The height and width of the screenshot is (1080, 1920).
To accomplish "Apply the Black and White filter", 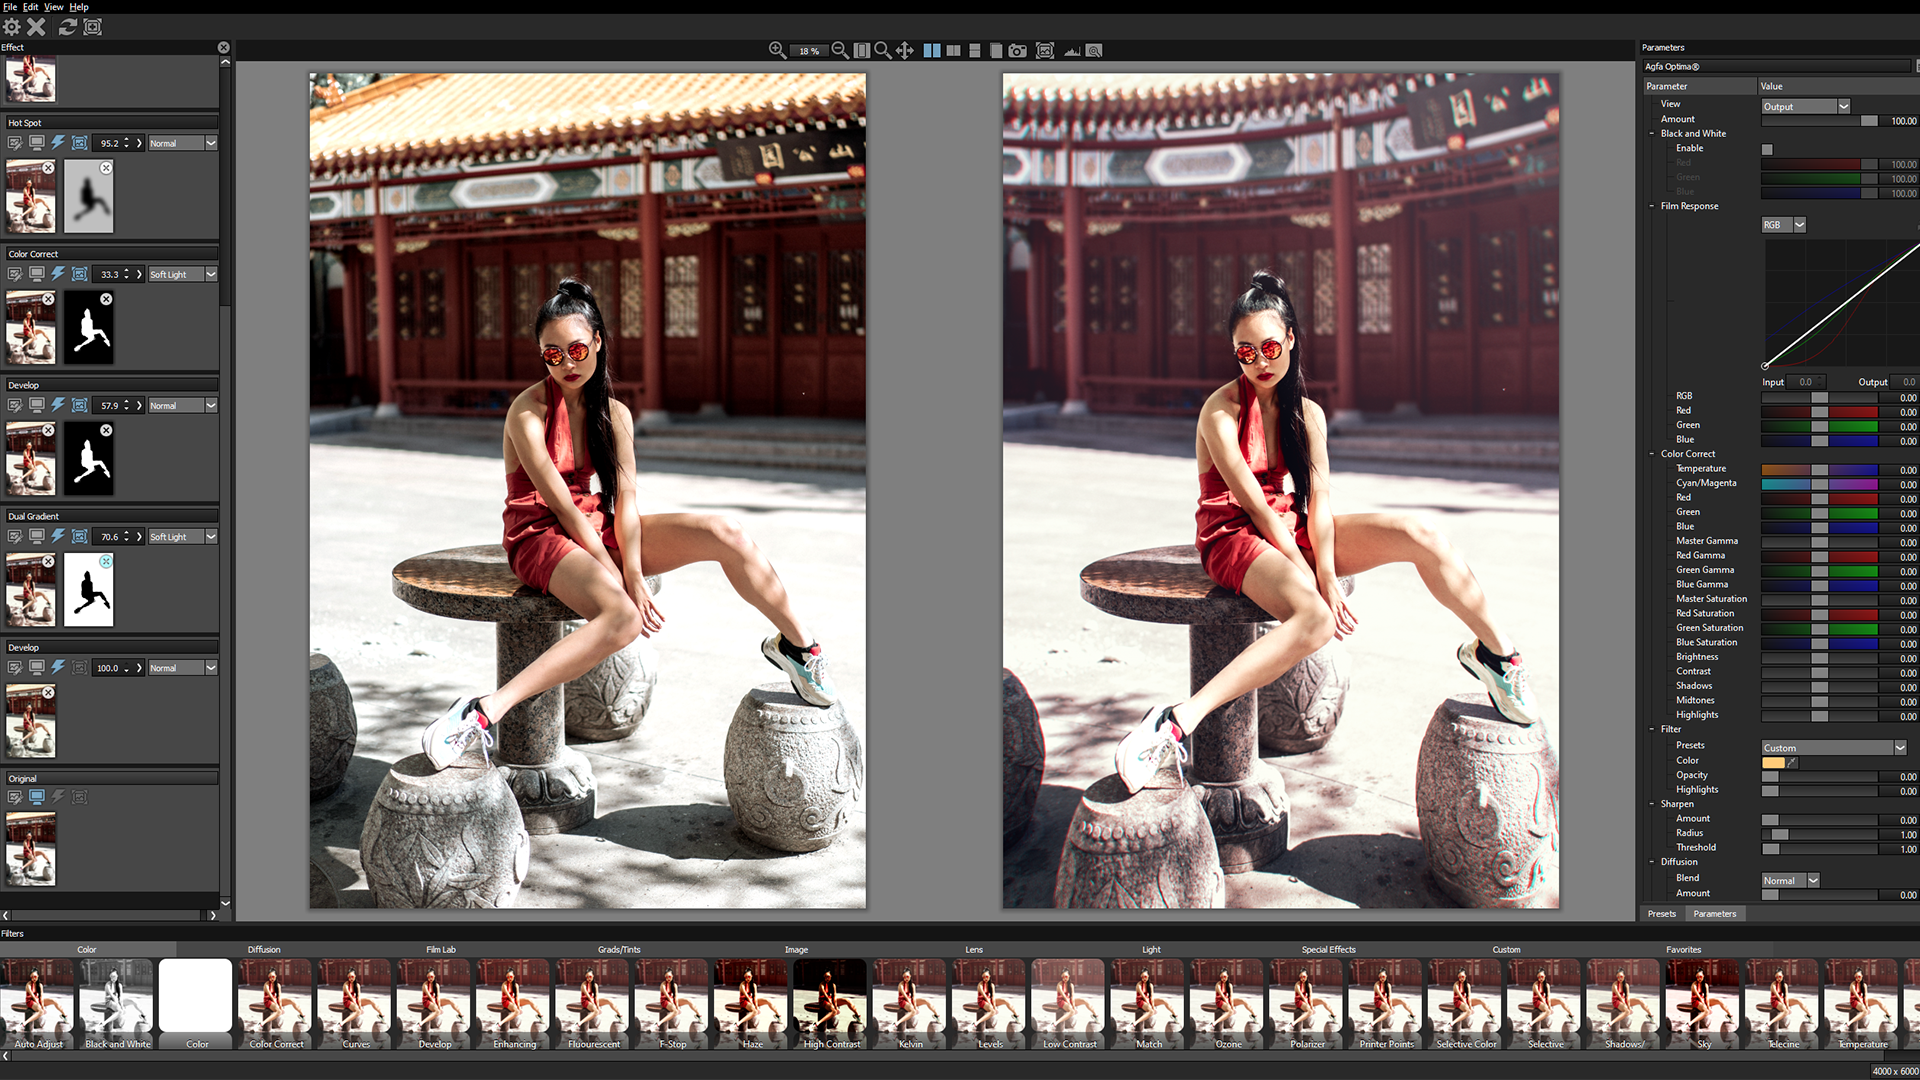I will pos(117,1004).
